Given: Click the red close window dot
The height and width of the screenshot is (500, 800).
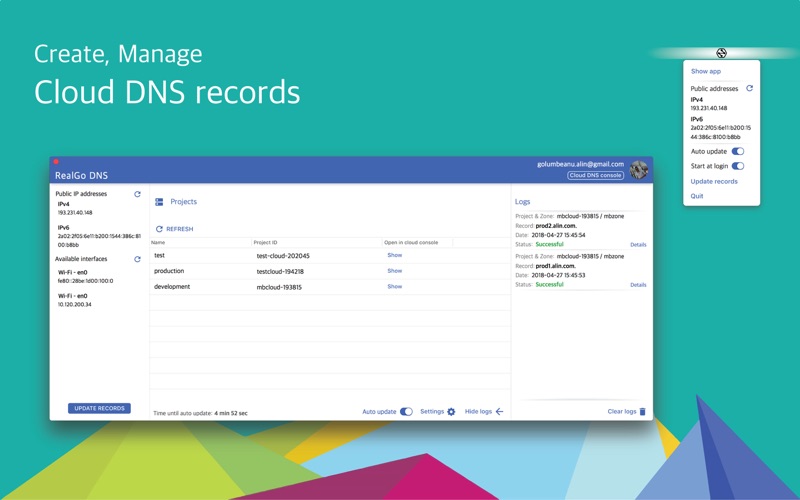Looking at the screenshot, I should click(56, 162).
